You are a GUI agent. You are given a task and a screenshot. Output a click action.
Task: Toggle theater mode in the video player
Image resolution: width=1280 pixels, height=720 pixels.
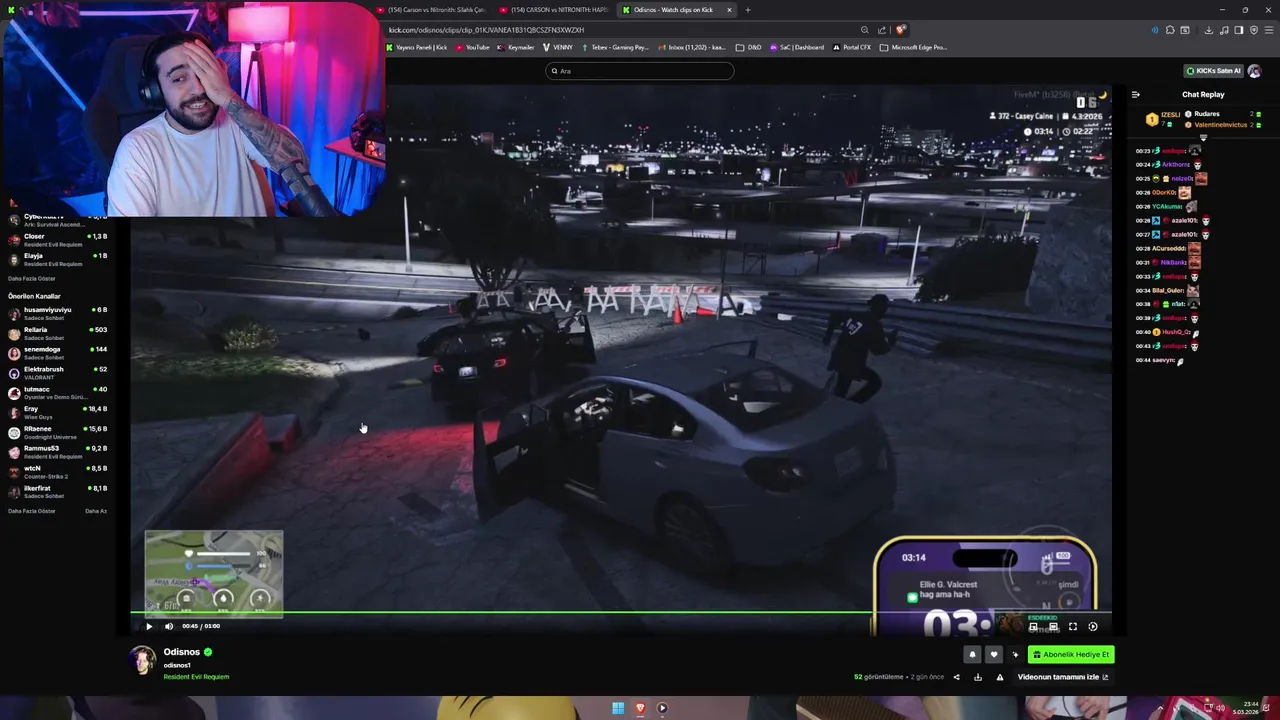[x=1053, y=627]
